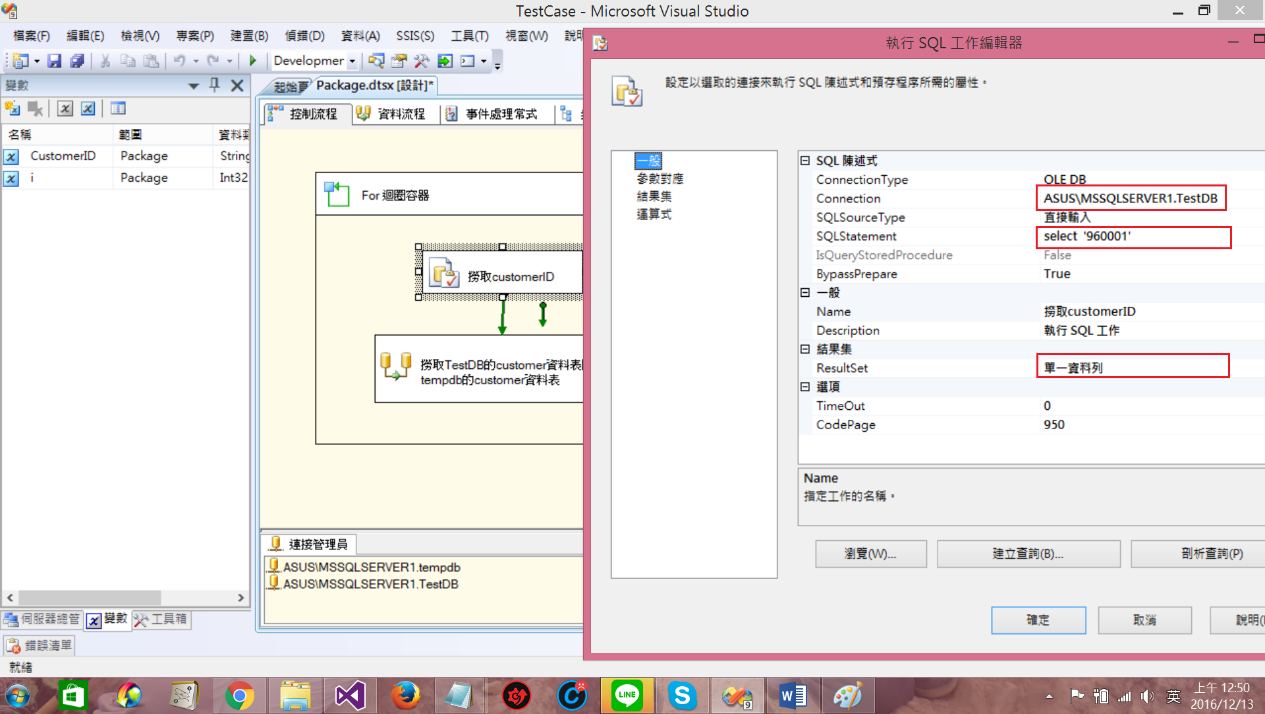
Task: Save the package with the Save icon
Action: click(54, 61)
